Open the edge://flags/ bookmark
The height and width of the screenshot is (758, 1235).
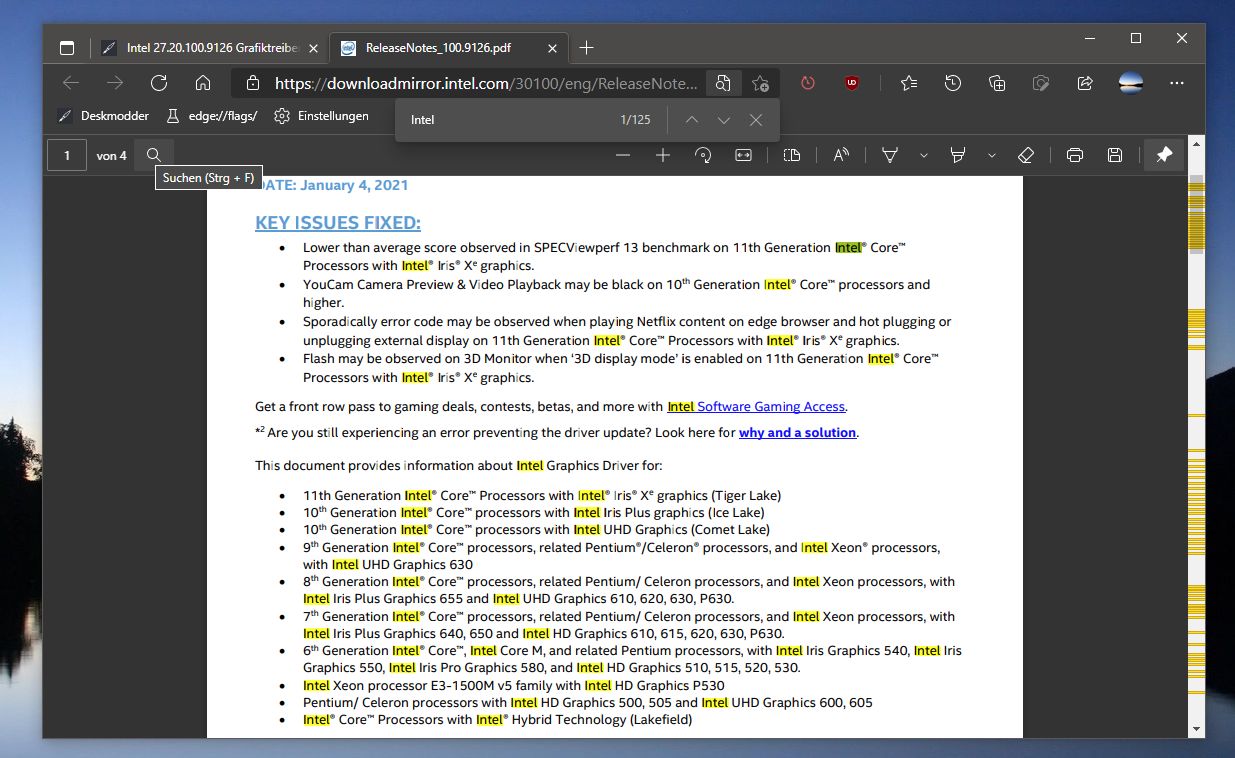pyautogui.click(x=211, y=116)
